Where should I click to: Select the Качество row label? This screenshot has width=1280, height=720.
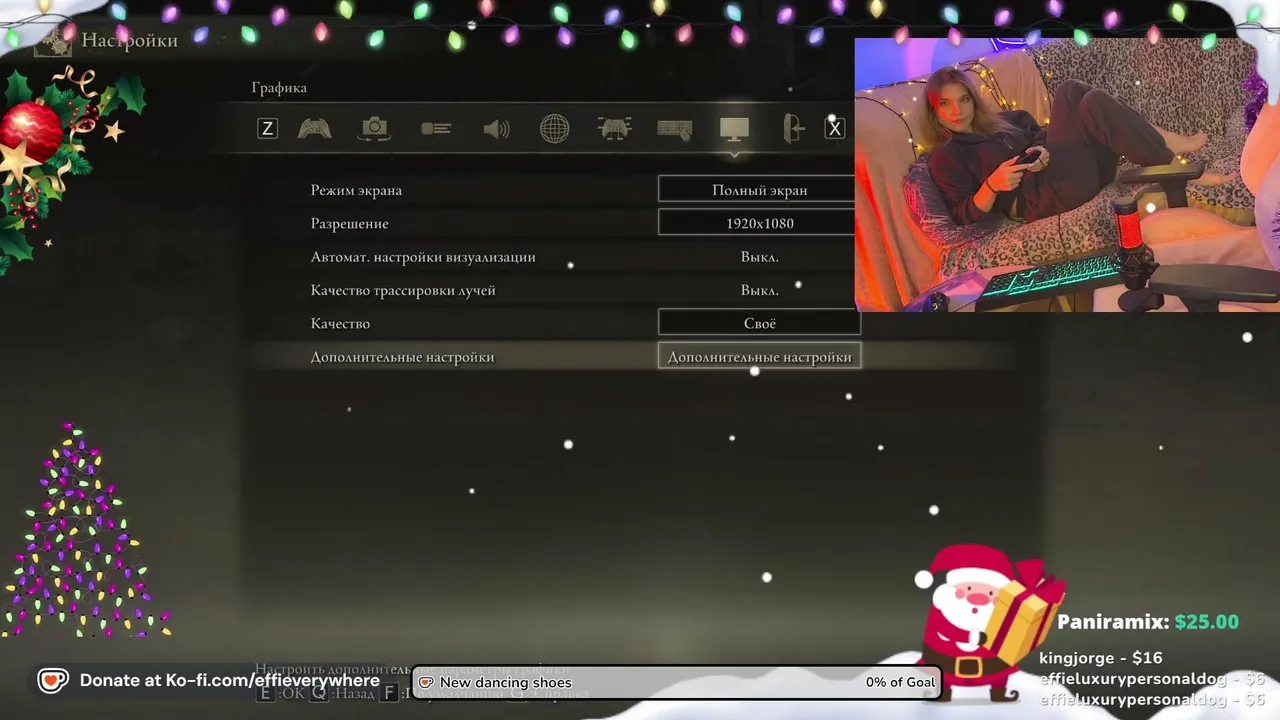click(340, 323)
